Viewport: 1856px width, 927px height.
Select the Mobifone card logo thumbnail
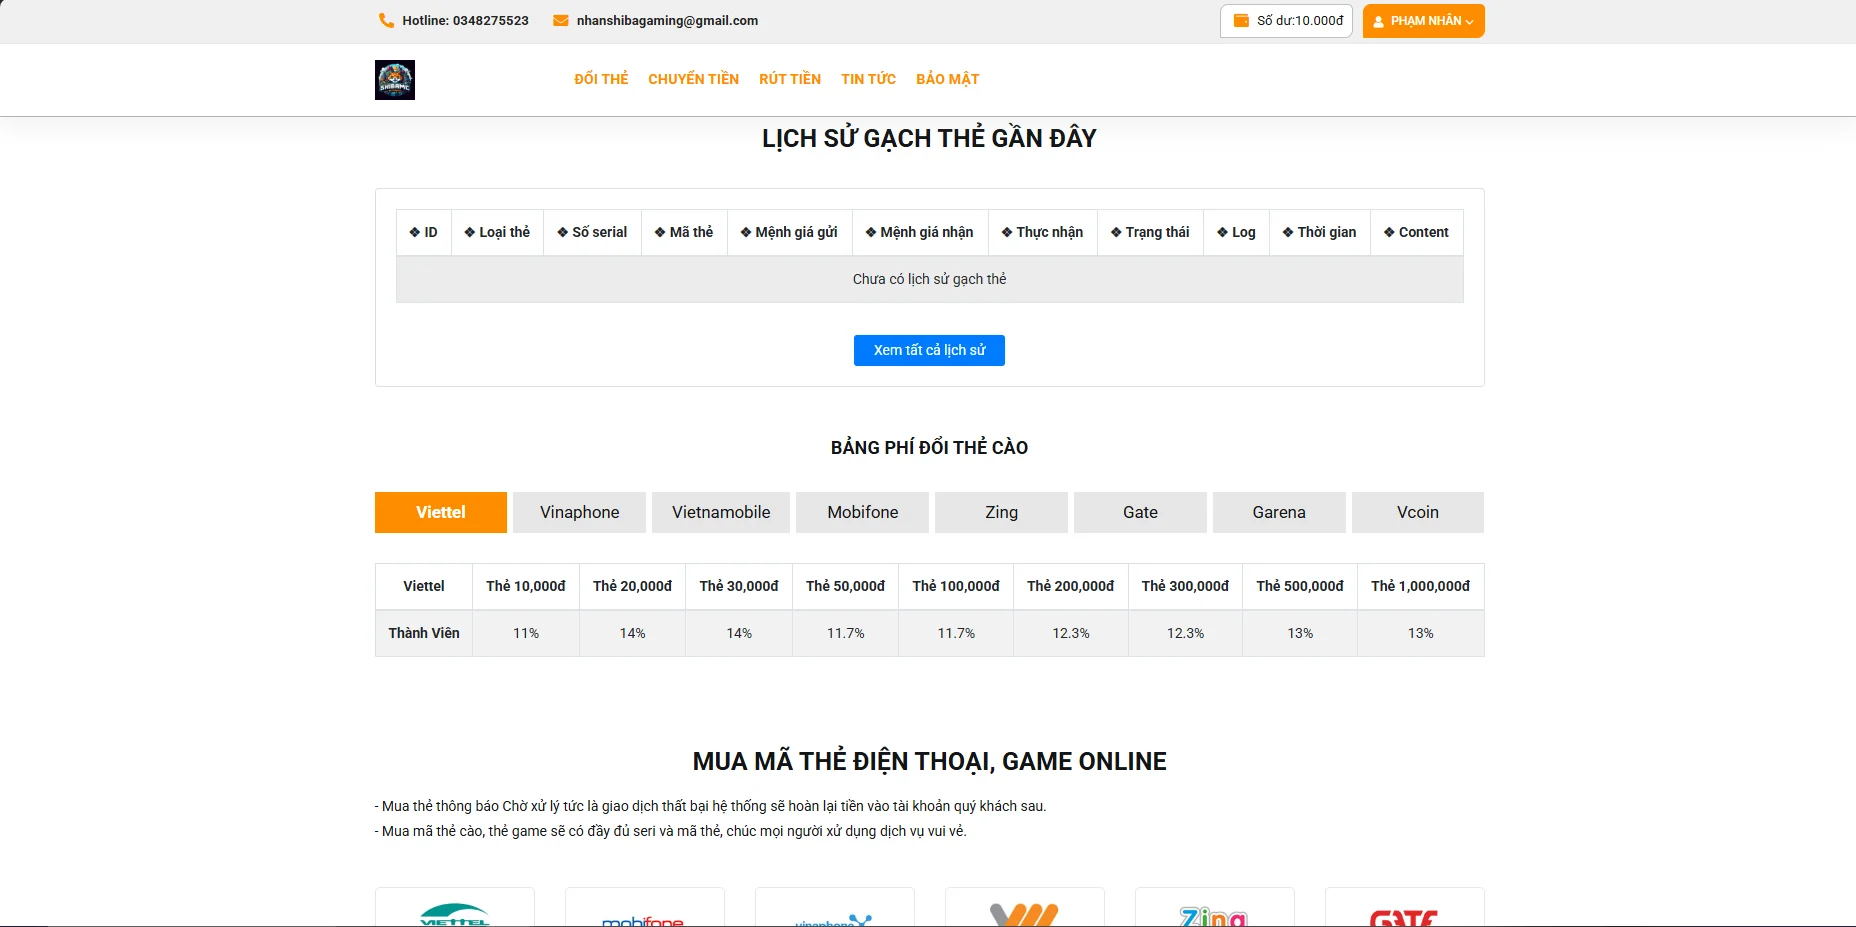645,908
